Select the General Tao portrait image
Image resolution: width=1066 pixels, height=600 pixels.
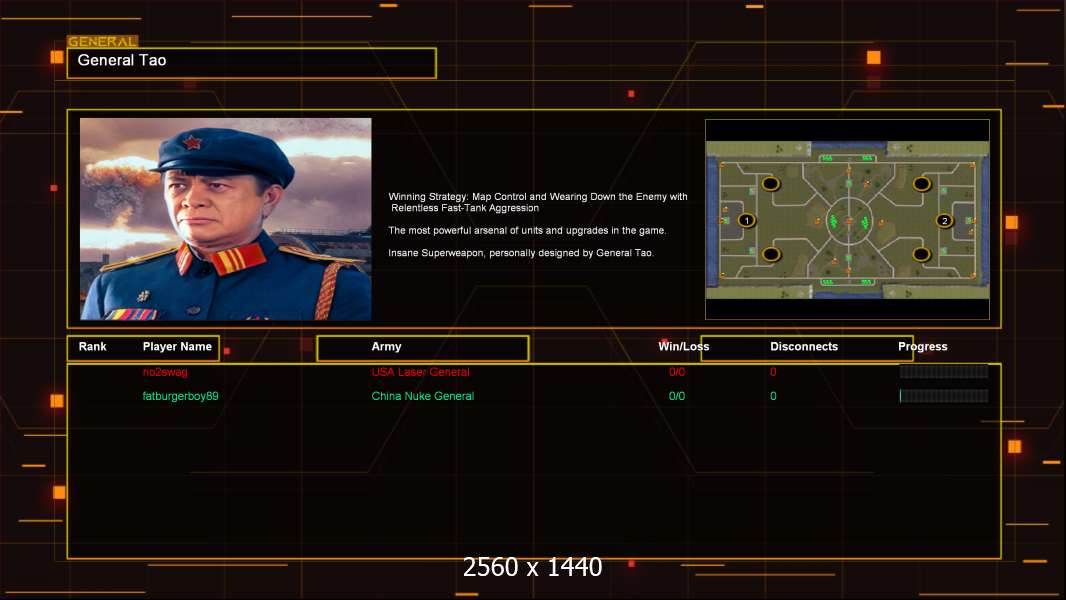(226, 219)
